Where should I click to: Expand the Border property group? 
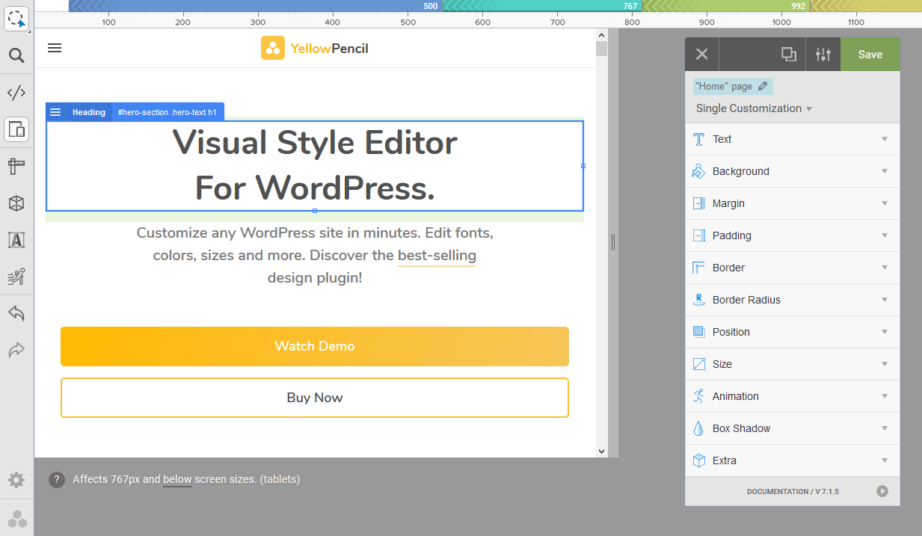792,268
